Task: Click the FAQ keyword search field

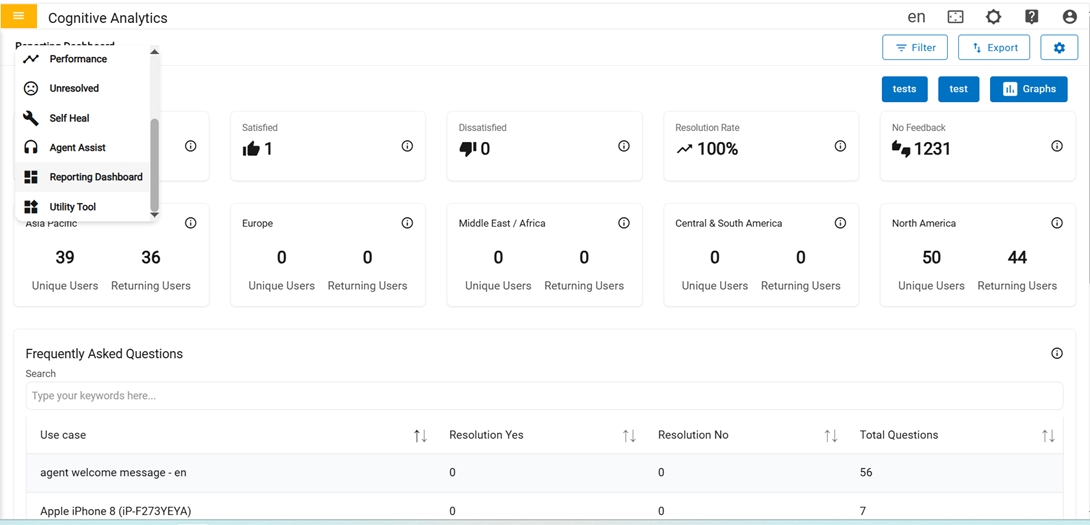Action: [x=544, y=396]
